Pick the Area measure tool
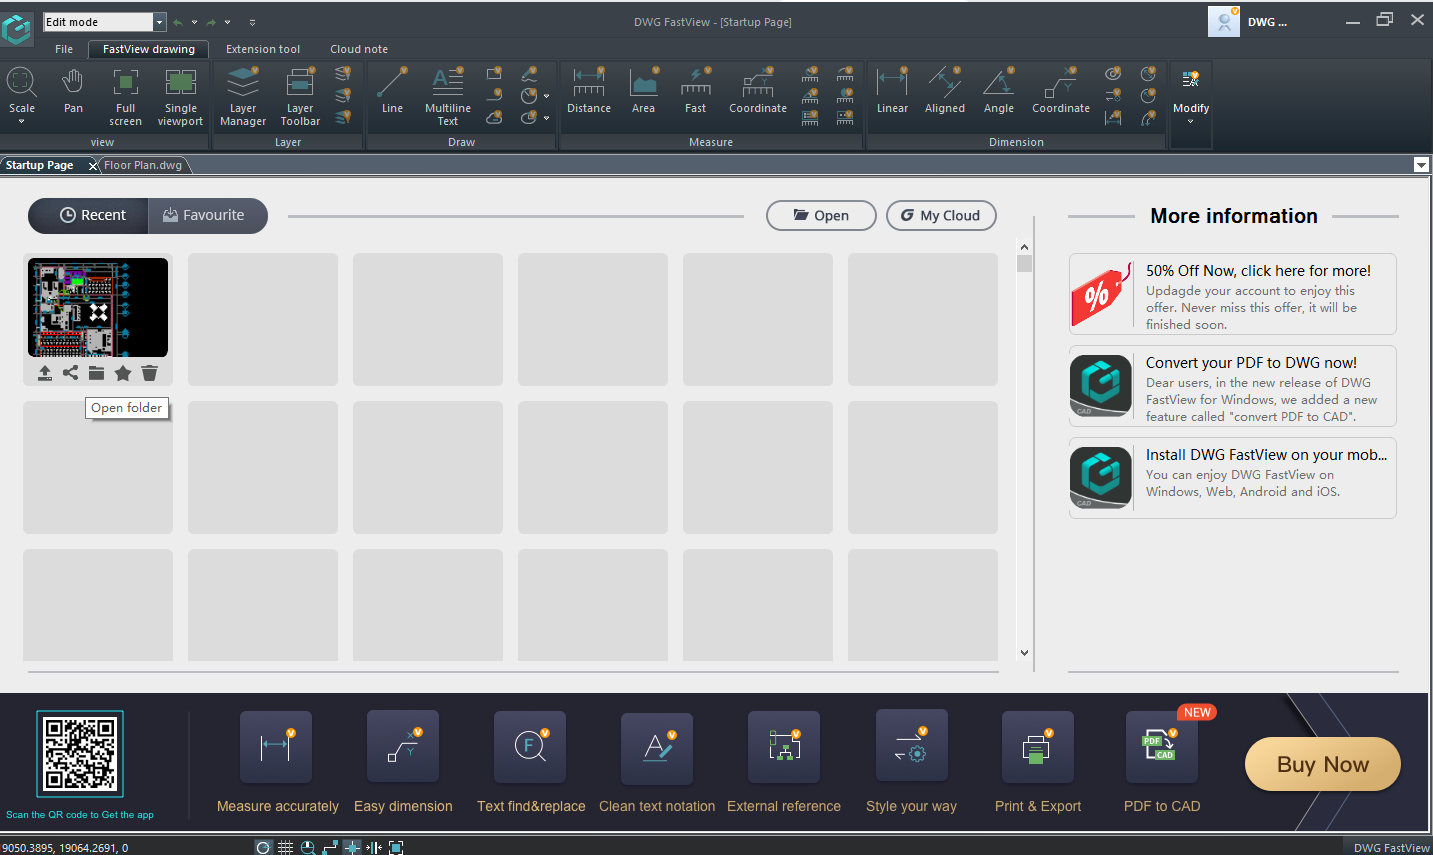1433x855 pixels. (643, 92)
